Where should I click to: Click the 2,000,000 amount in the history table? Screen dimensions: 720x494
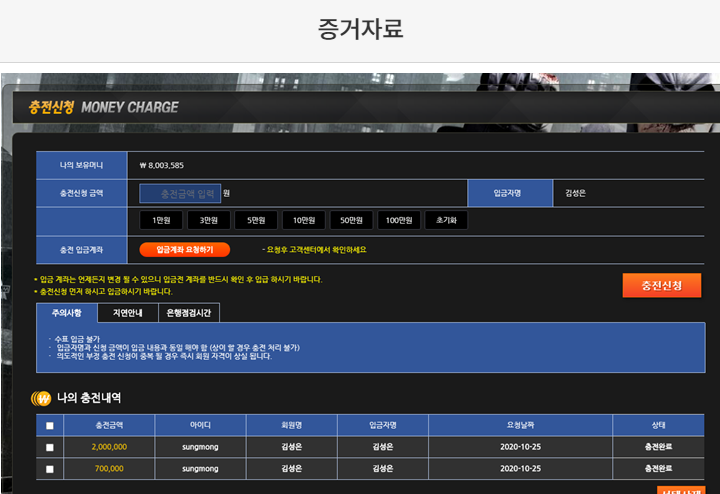109,447
